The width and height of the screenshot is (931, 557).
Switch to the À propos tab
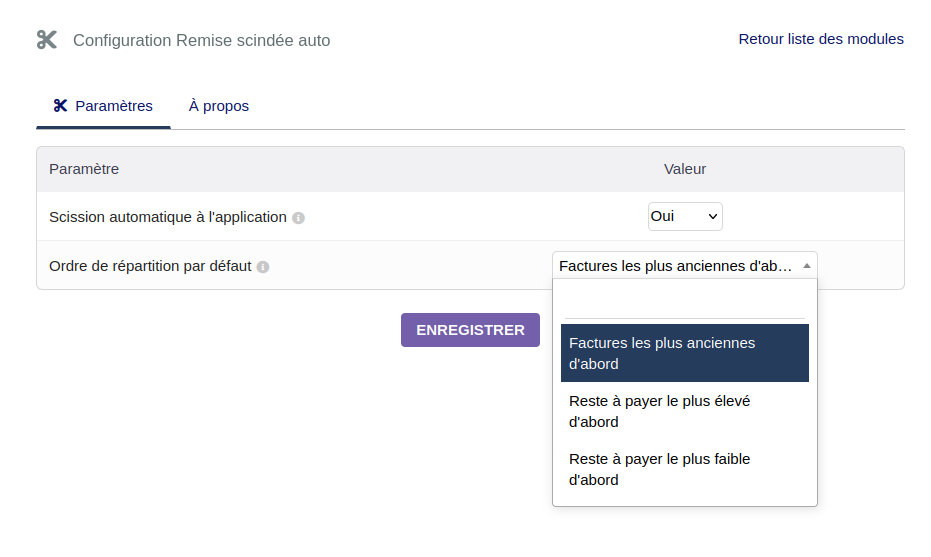(218, 106)
